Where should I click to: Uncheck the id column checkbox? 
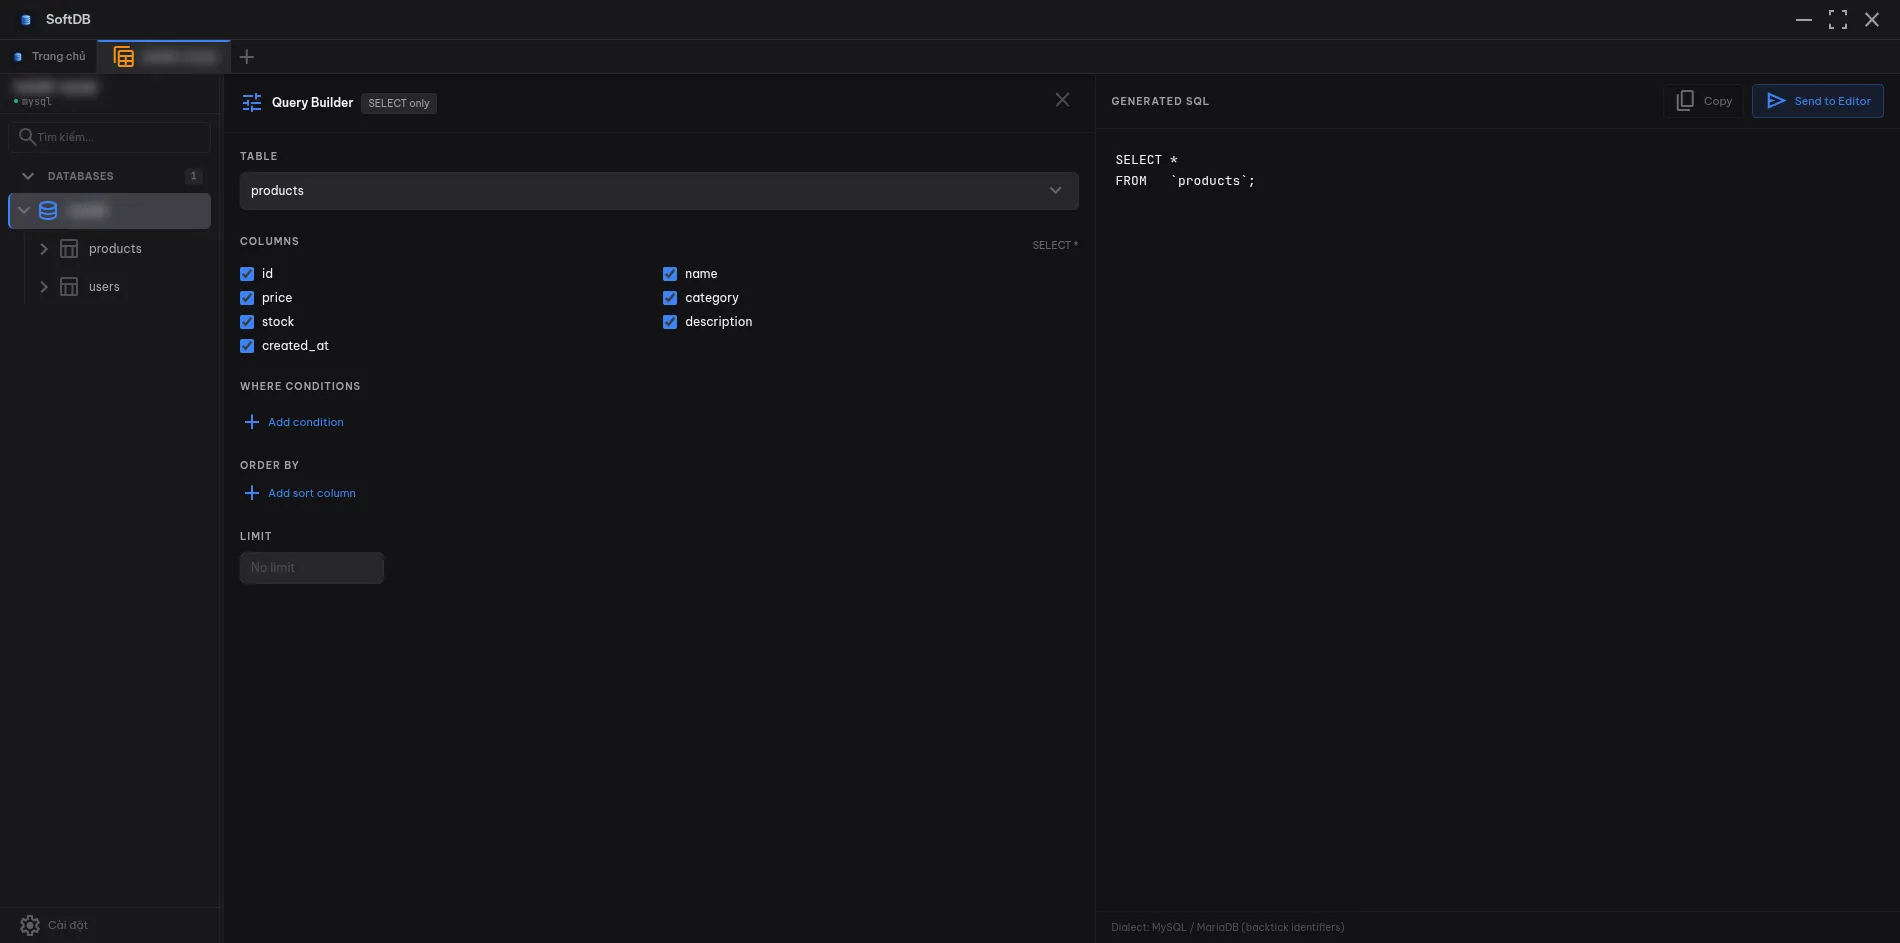click(247, 274)
